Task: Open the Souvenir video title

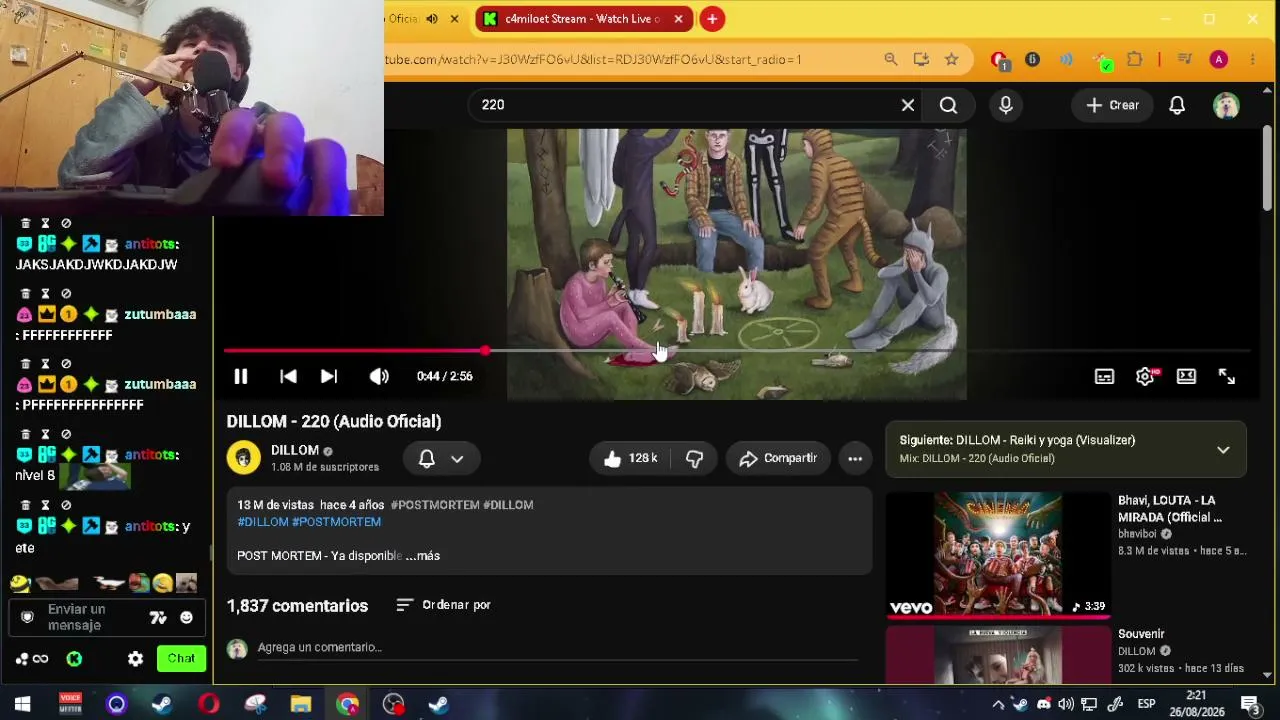Action: coord(1141,634)
